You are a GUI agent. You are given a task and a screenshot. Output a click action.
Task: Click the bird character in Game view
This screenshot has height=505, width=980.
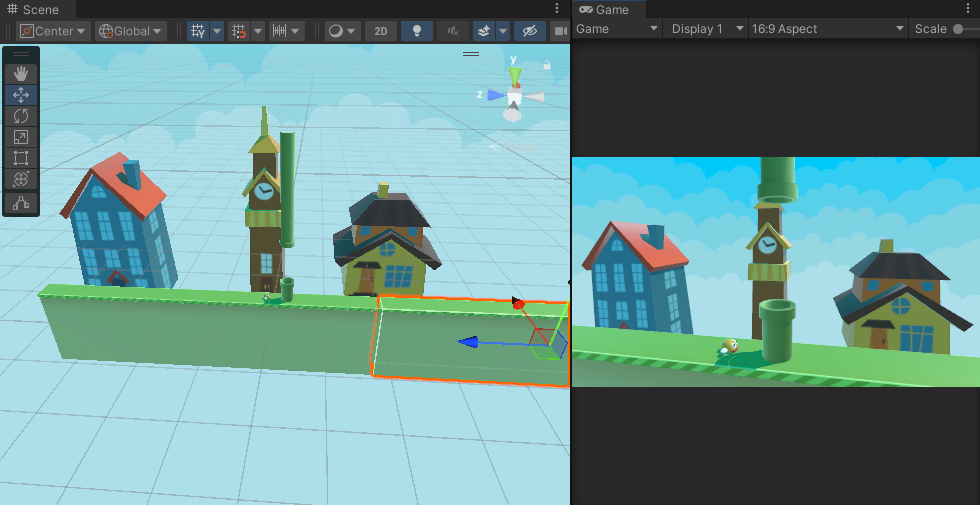[x=729, y=347]
